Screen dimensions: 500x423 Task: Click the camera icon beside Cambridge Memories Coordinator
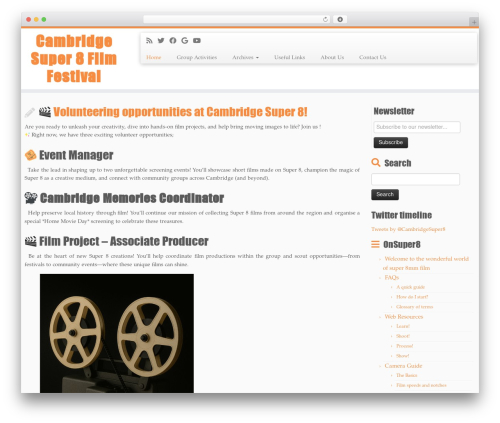(31, 198)
